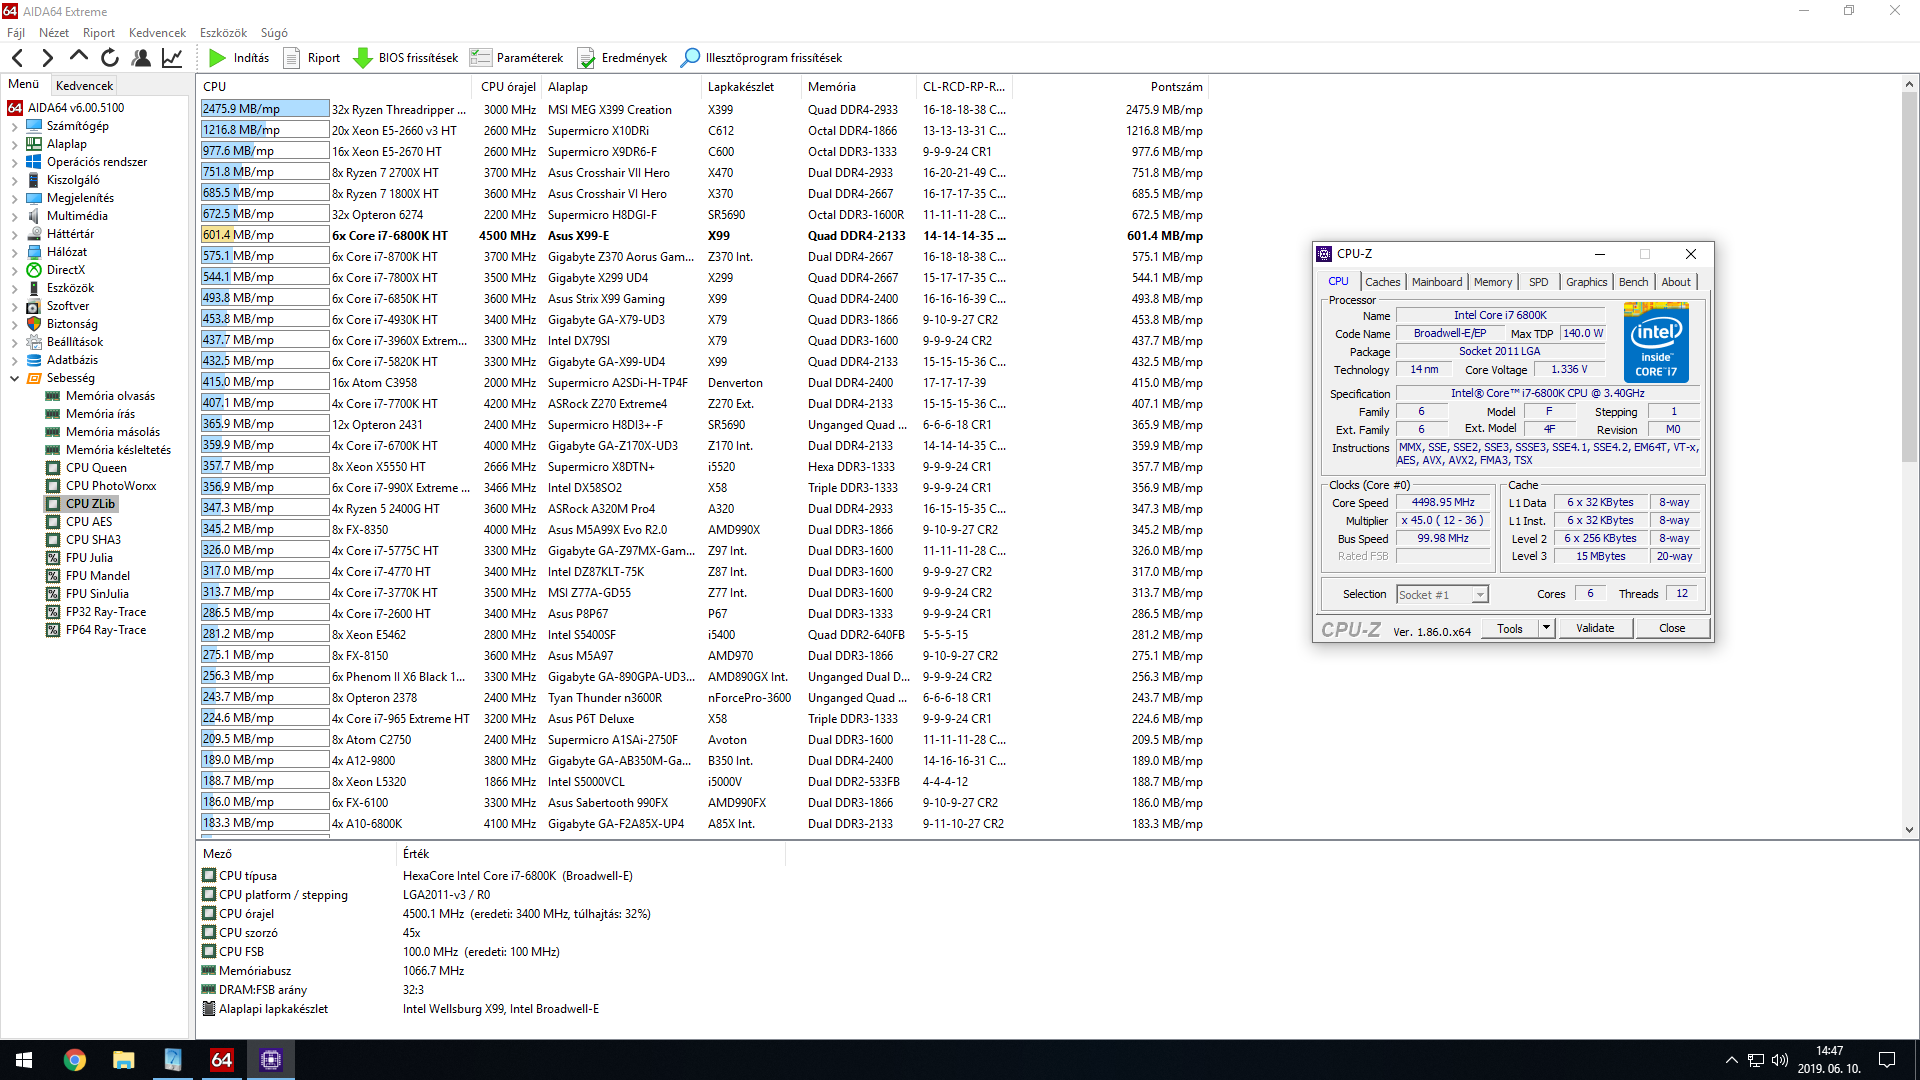Open the Fájl menu
1920x1080 pixels.
[x=16, y=33]
